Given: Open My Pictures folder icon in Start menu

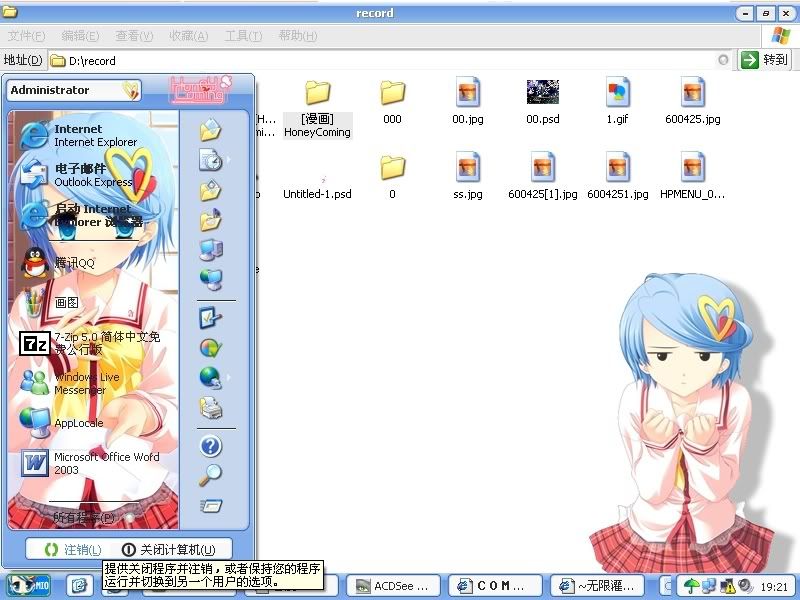Looking at the screenshot, I should pos(210,190).
